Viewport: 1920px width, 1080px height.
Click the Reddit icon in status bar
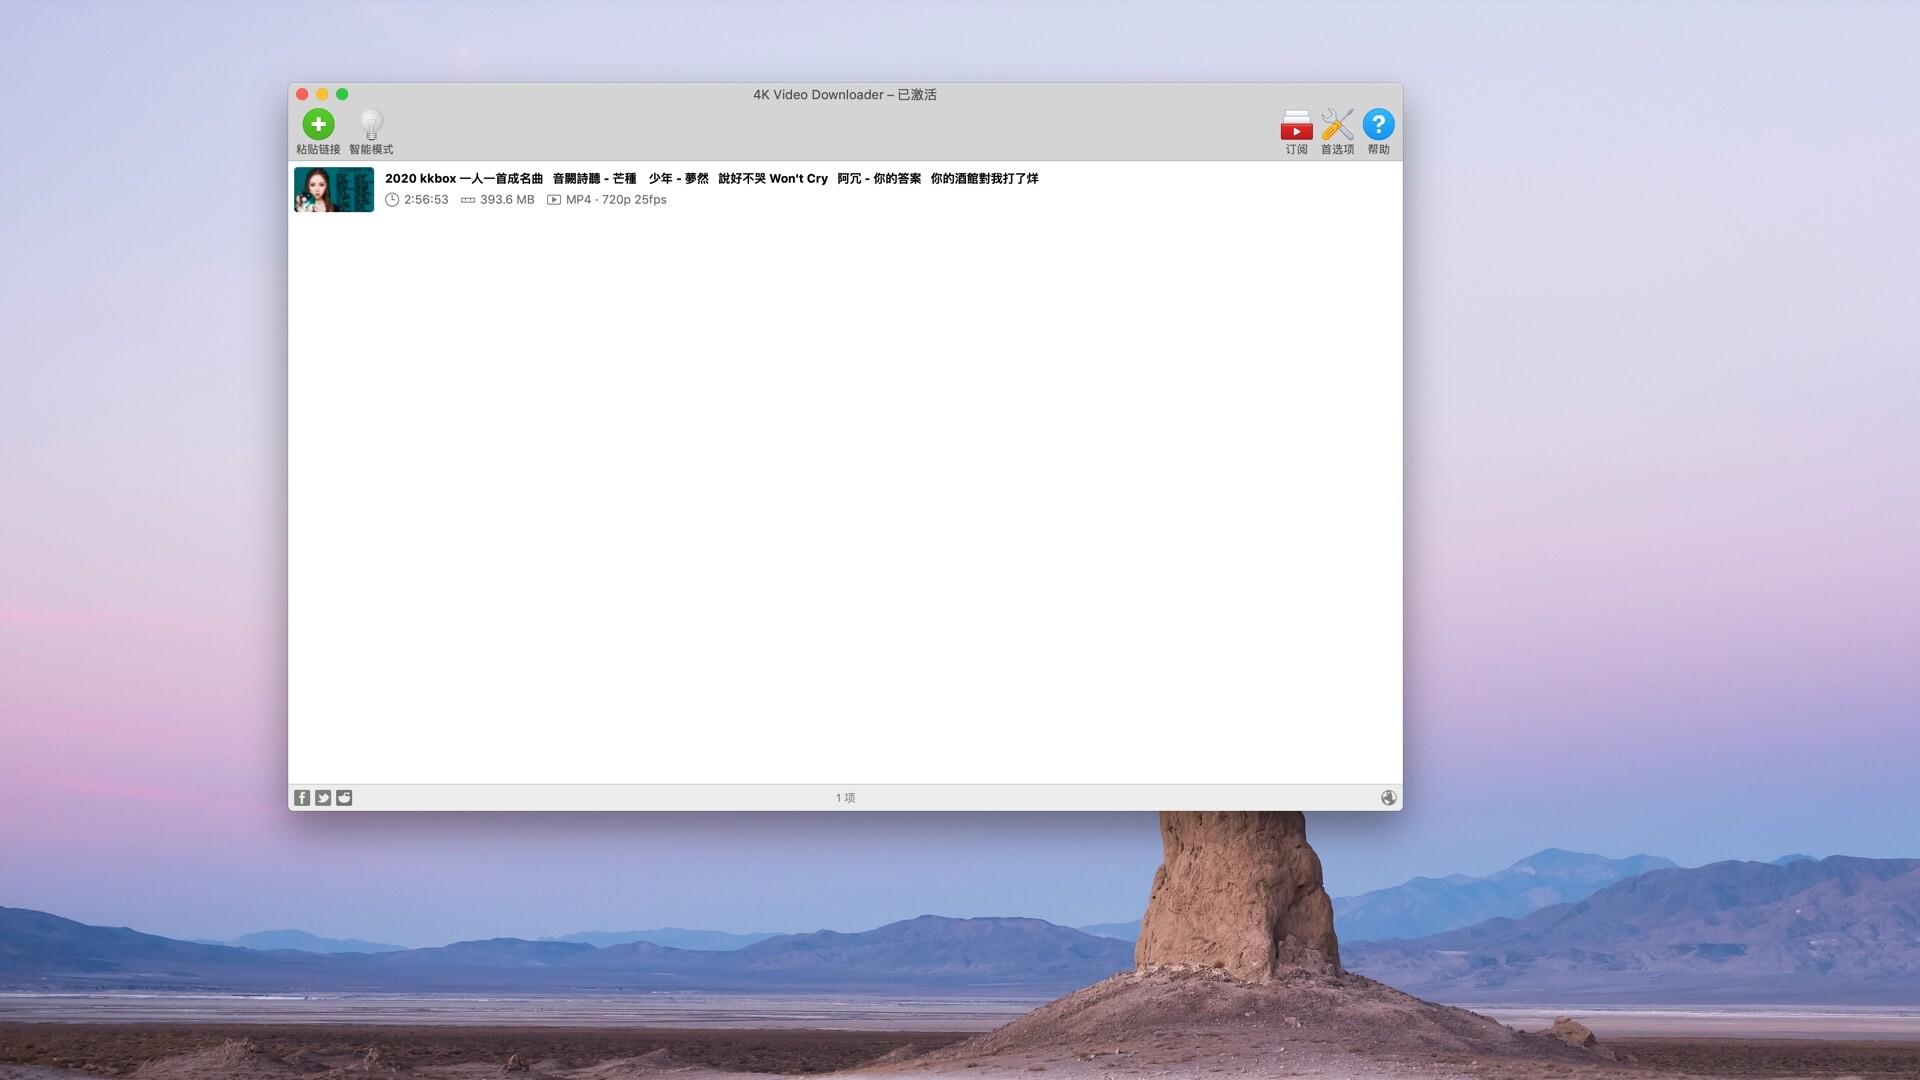(344, 798)
